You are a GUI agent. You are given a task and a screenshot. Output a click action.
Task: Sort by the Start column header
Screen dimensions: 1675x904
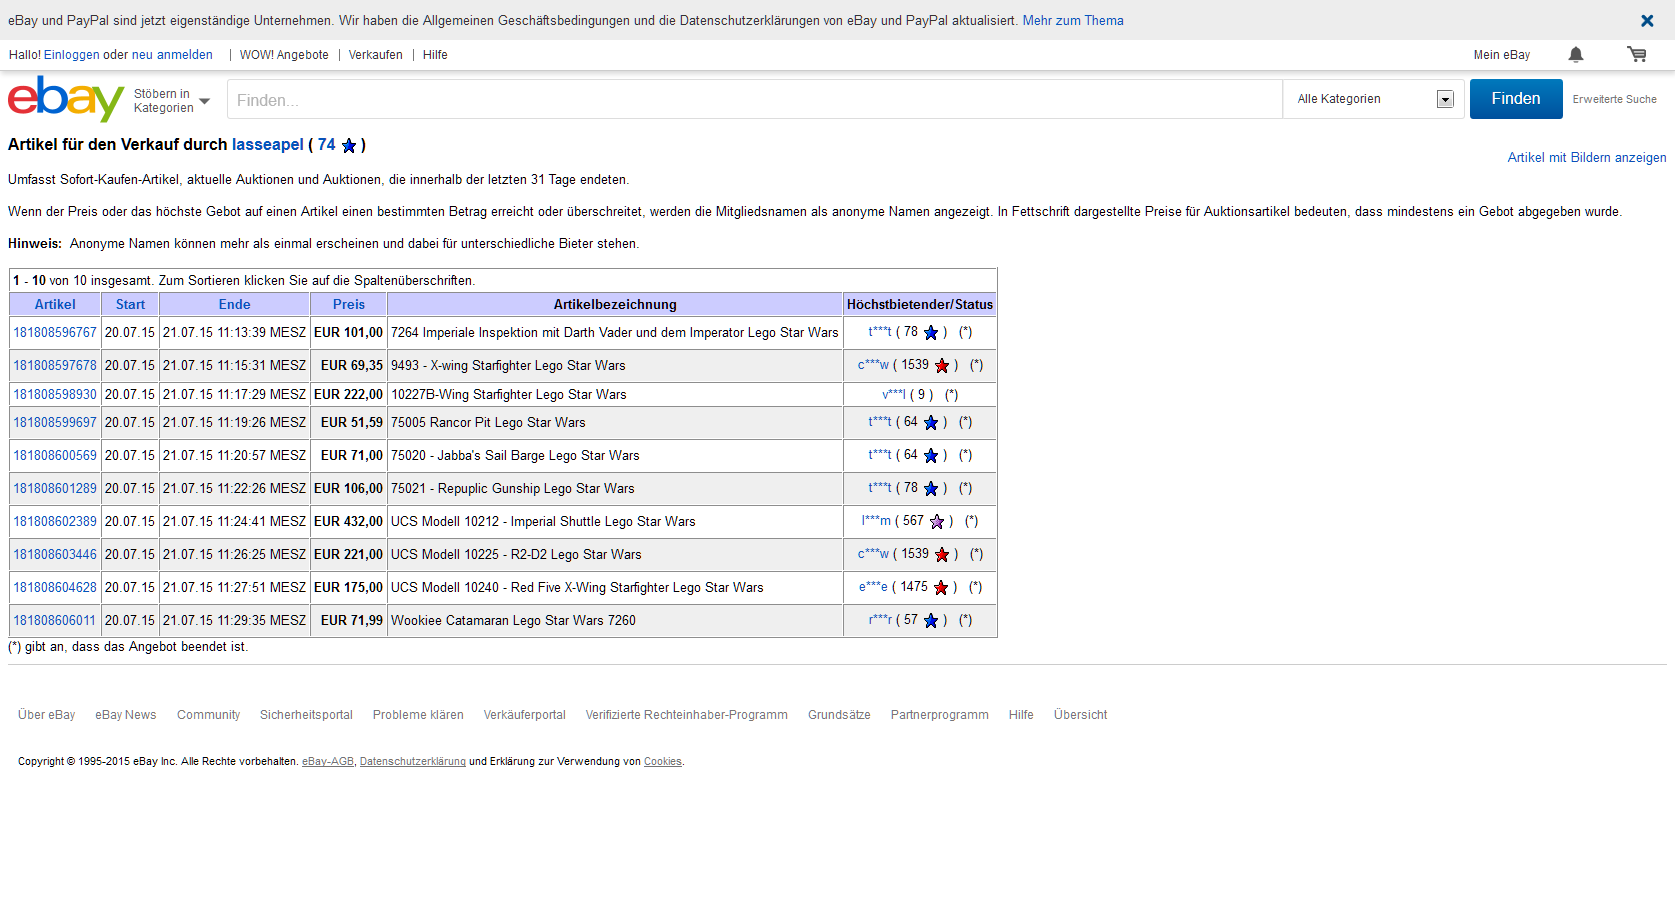click(x=130, y=305)
